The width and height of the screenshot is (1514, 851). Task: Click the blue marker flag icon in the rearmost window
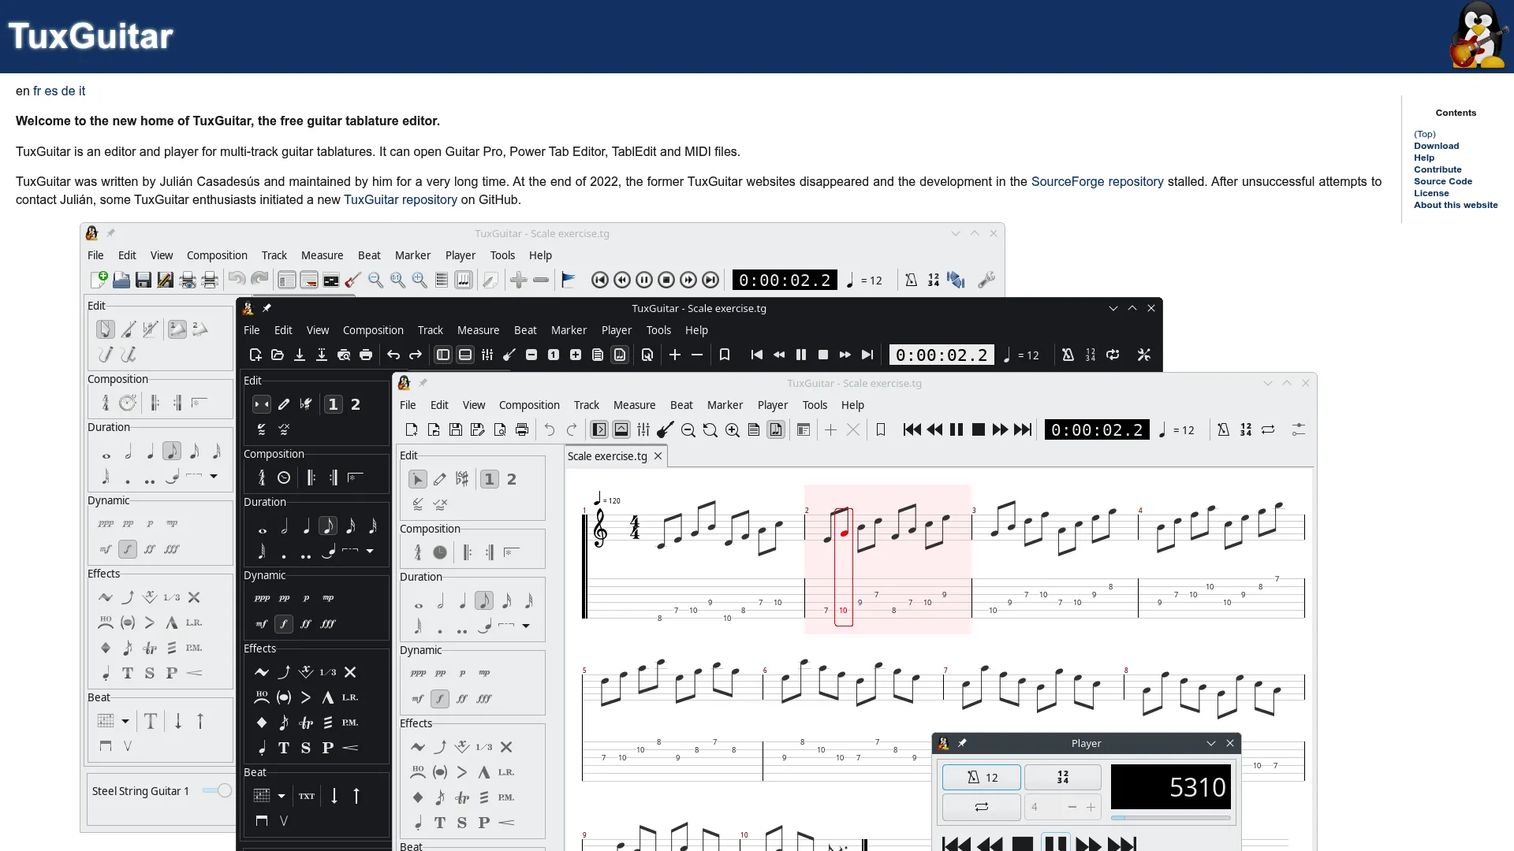568,280
